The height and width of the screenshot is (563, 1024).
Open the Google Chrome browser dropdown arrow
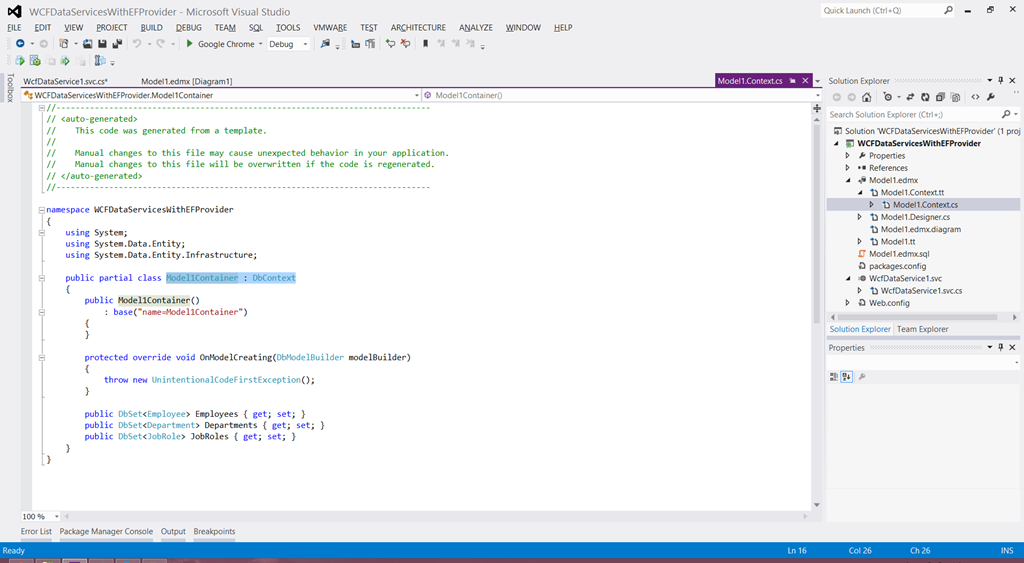coord(260,44)
